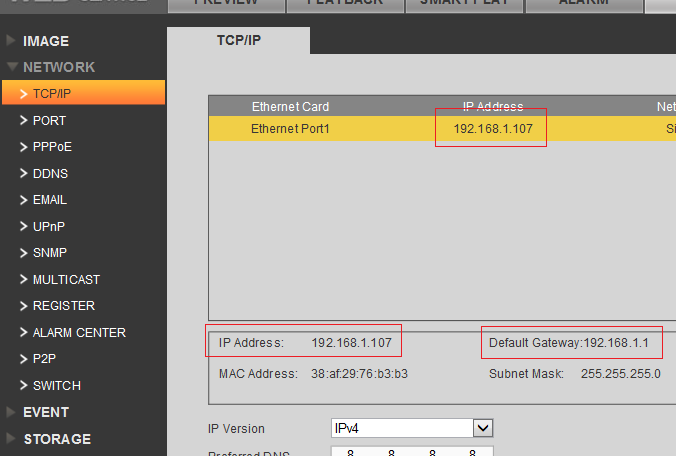Click arrow icon beside P2P

23,359
